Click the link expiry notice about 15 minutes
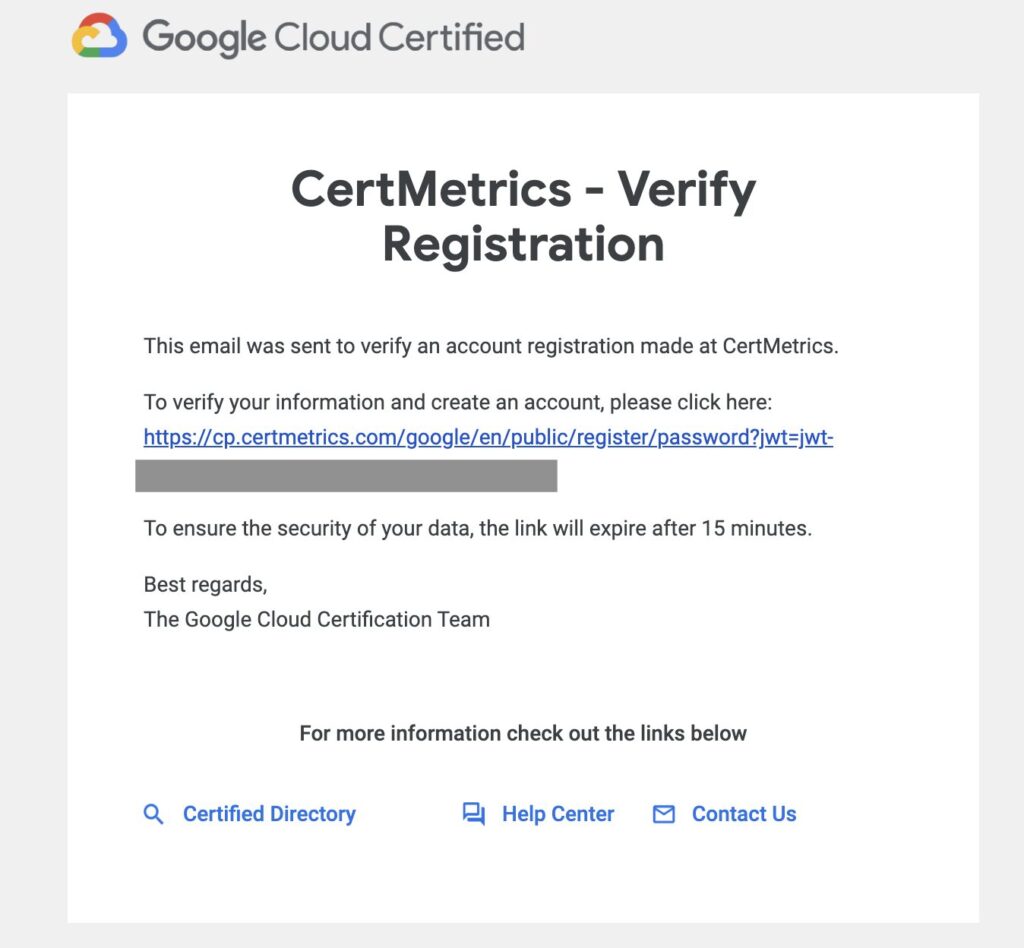Screen dimensions: 1024x948 coord(477,528)
